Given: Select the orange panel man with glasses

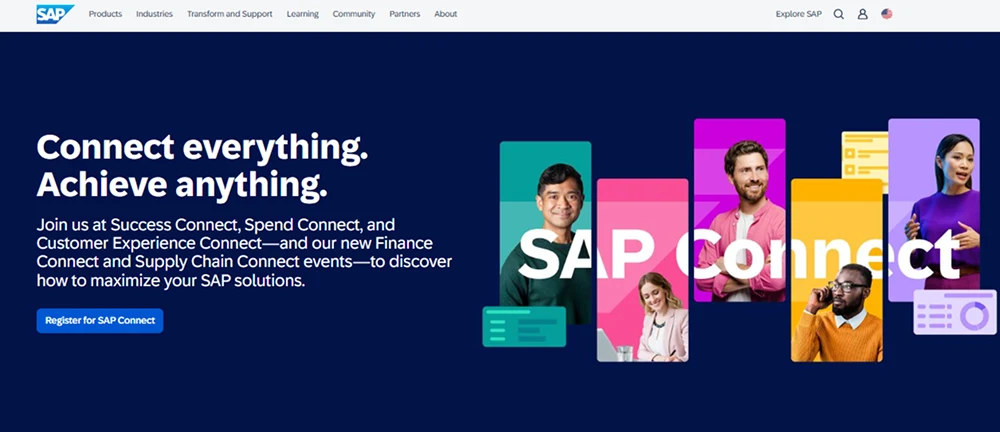Looking at the screenshot, I should click(x=838, y=310).
